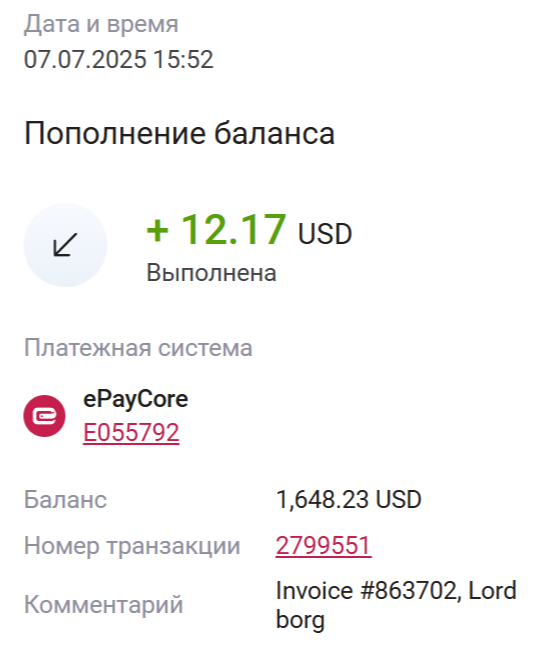The width and height of the screenshot is (541, 667).
Task: Click the Выполнена status text
Action: point(211,273)
